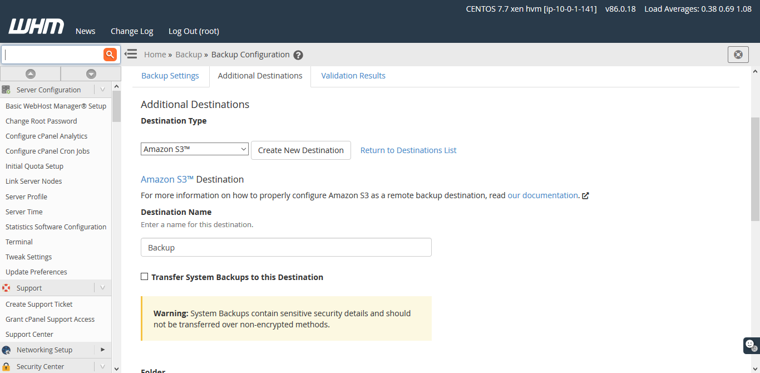This screenshot has width=760, height=373.
Task: Collapse the Security Center chevron
Action: [x=102, y=367]
